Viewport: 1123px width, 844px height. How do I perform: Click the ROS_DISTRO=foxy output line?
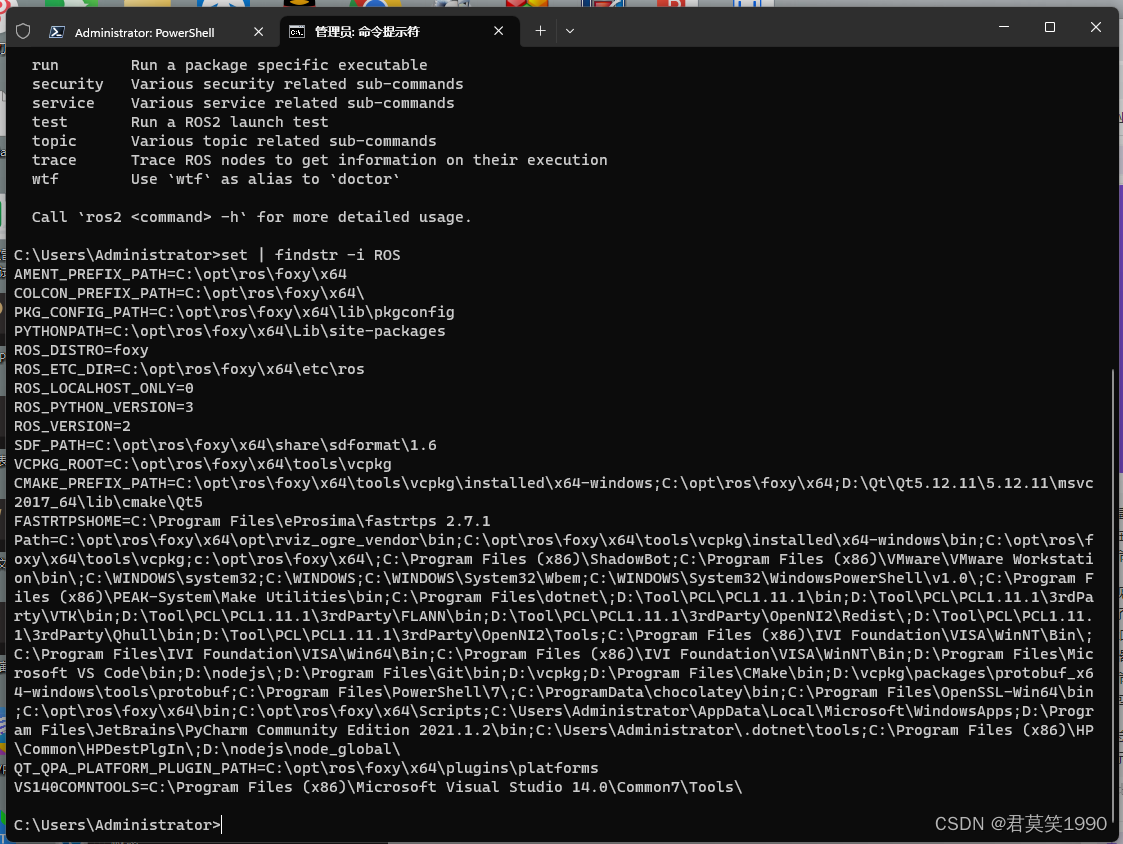pyautogui.click(x=78, y=350)
